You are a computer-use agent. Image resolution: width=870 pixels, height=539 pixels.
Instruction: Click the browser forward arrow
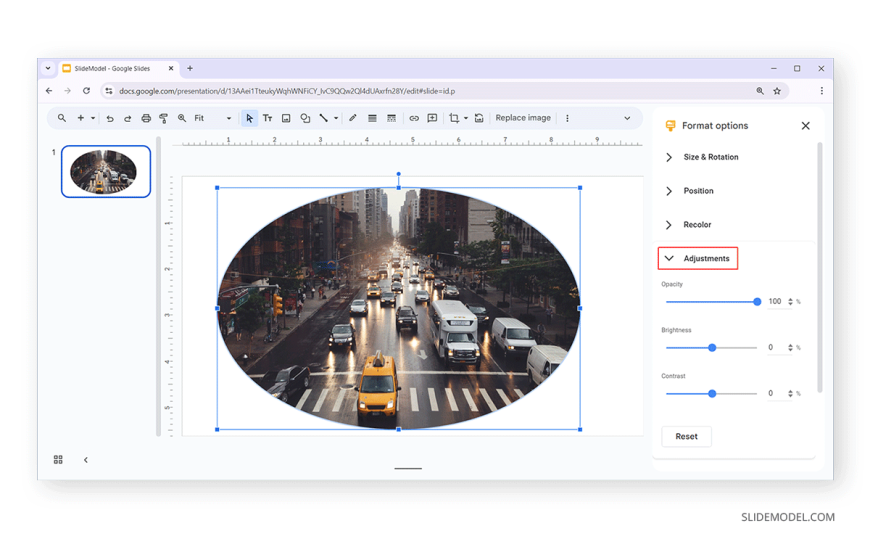click(x=67, y=91)
